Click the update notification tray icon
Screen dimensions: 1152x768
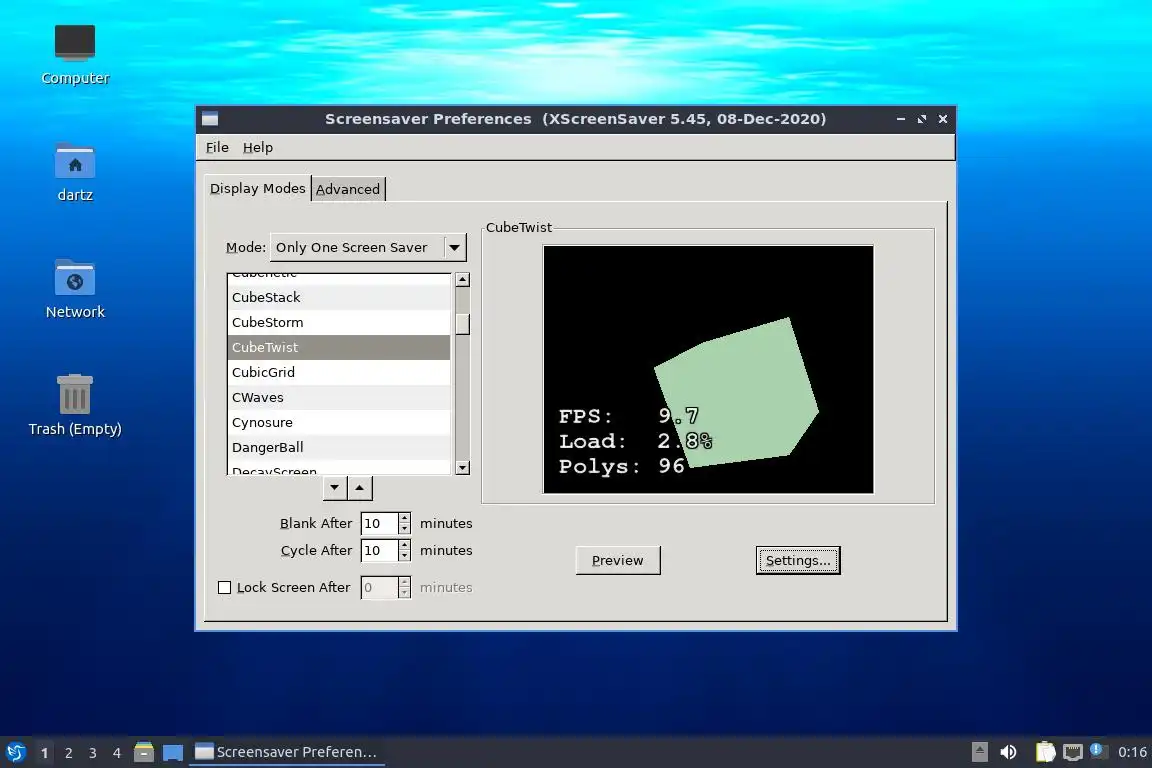point(1098,750)
